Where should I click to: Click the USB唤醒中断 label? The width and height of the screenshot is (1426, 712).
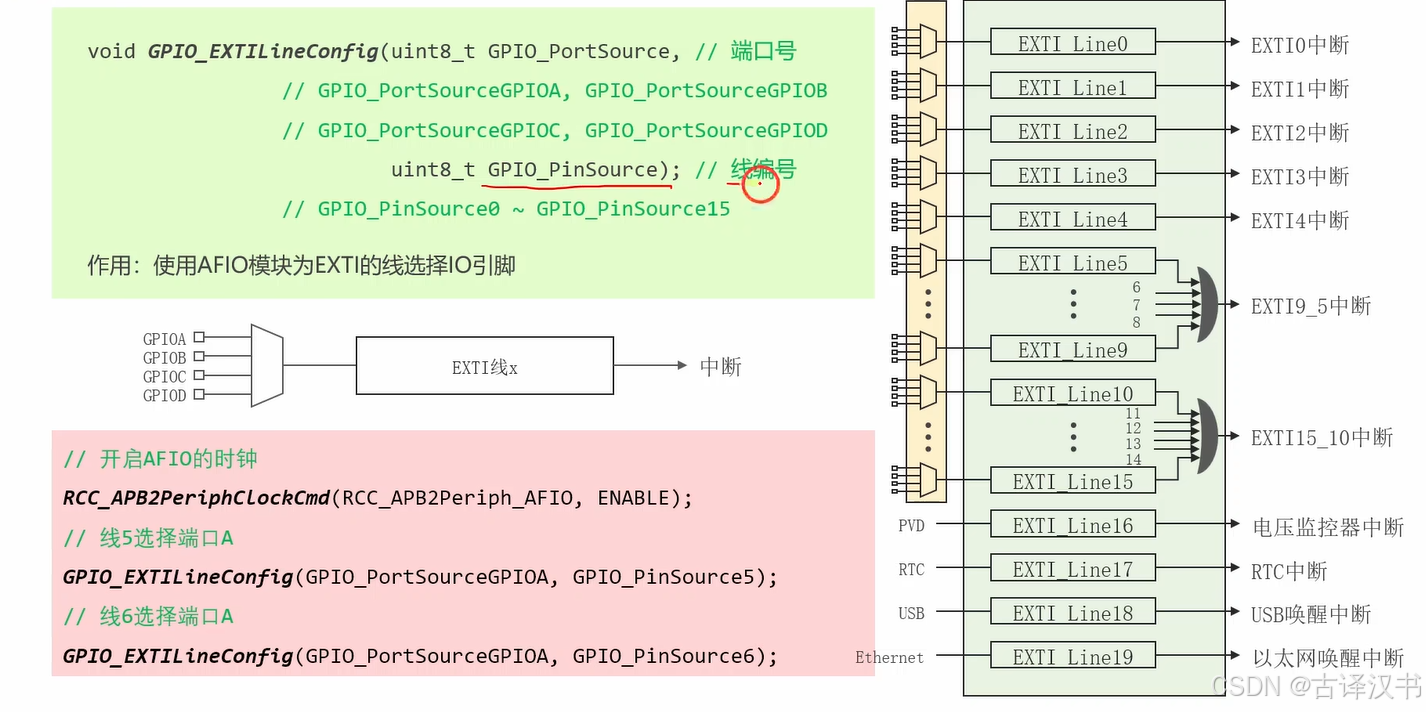1311,614
